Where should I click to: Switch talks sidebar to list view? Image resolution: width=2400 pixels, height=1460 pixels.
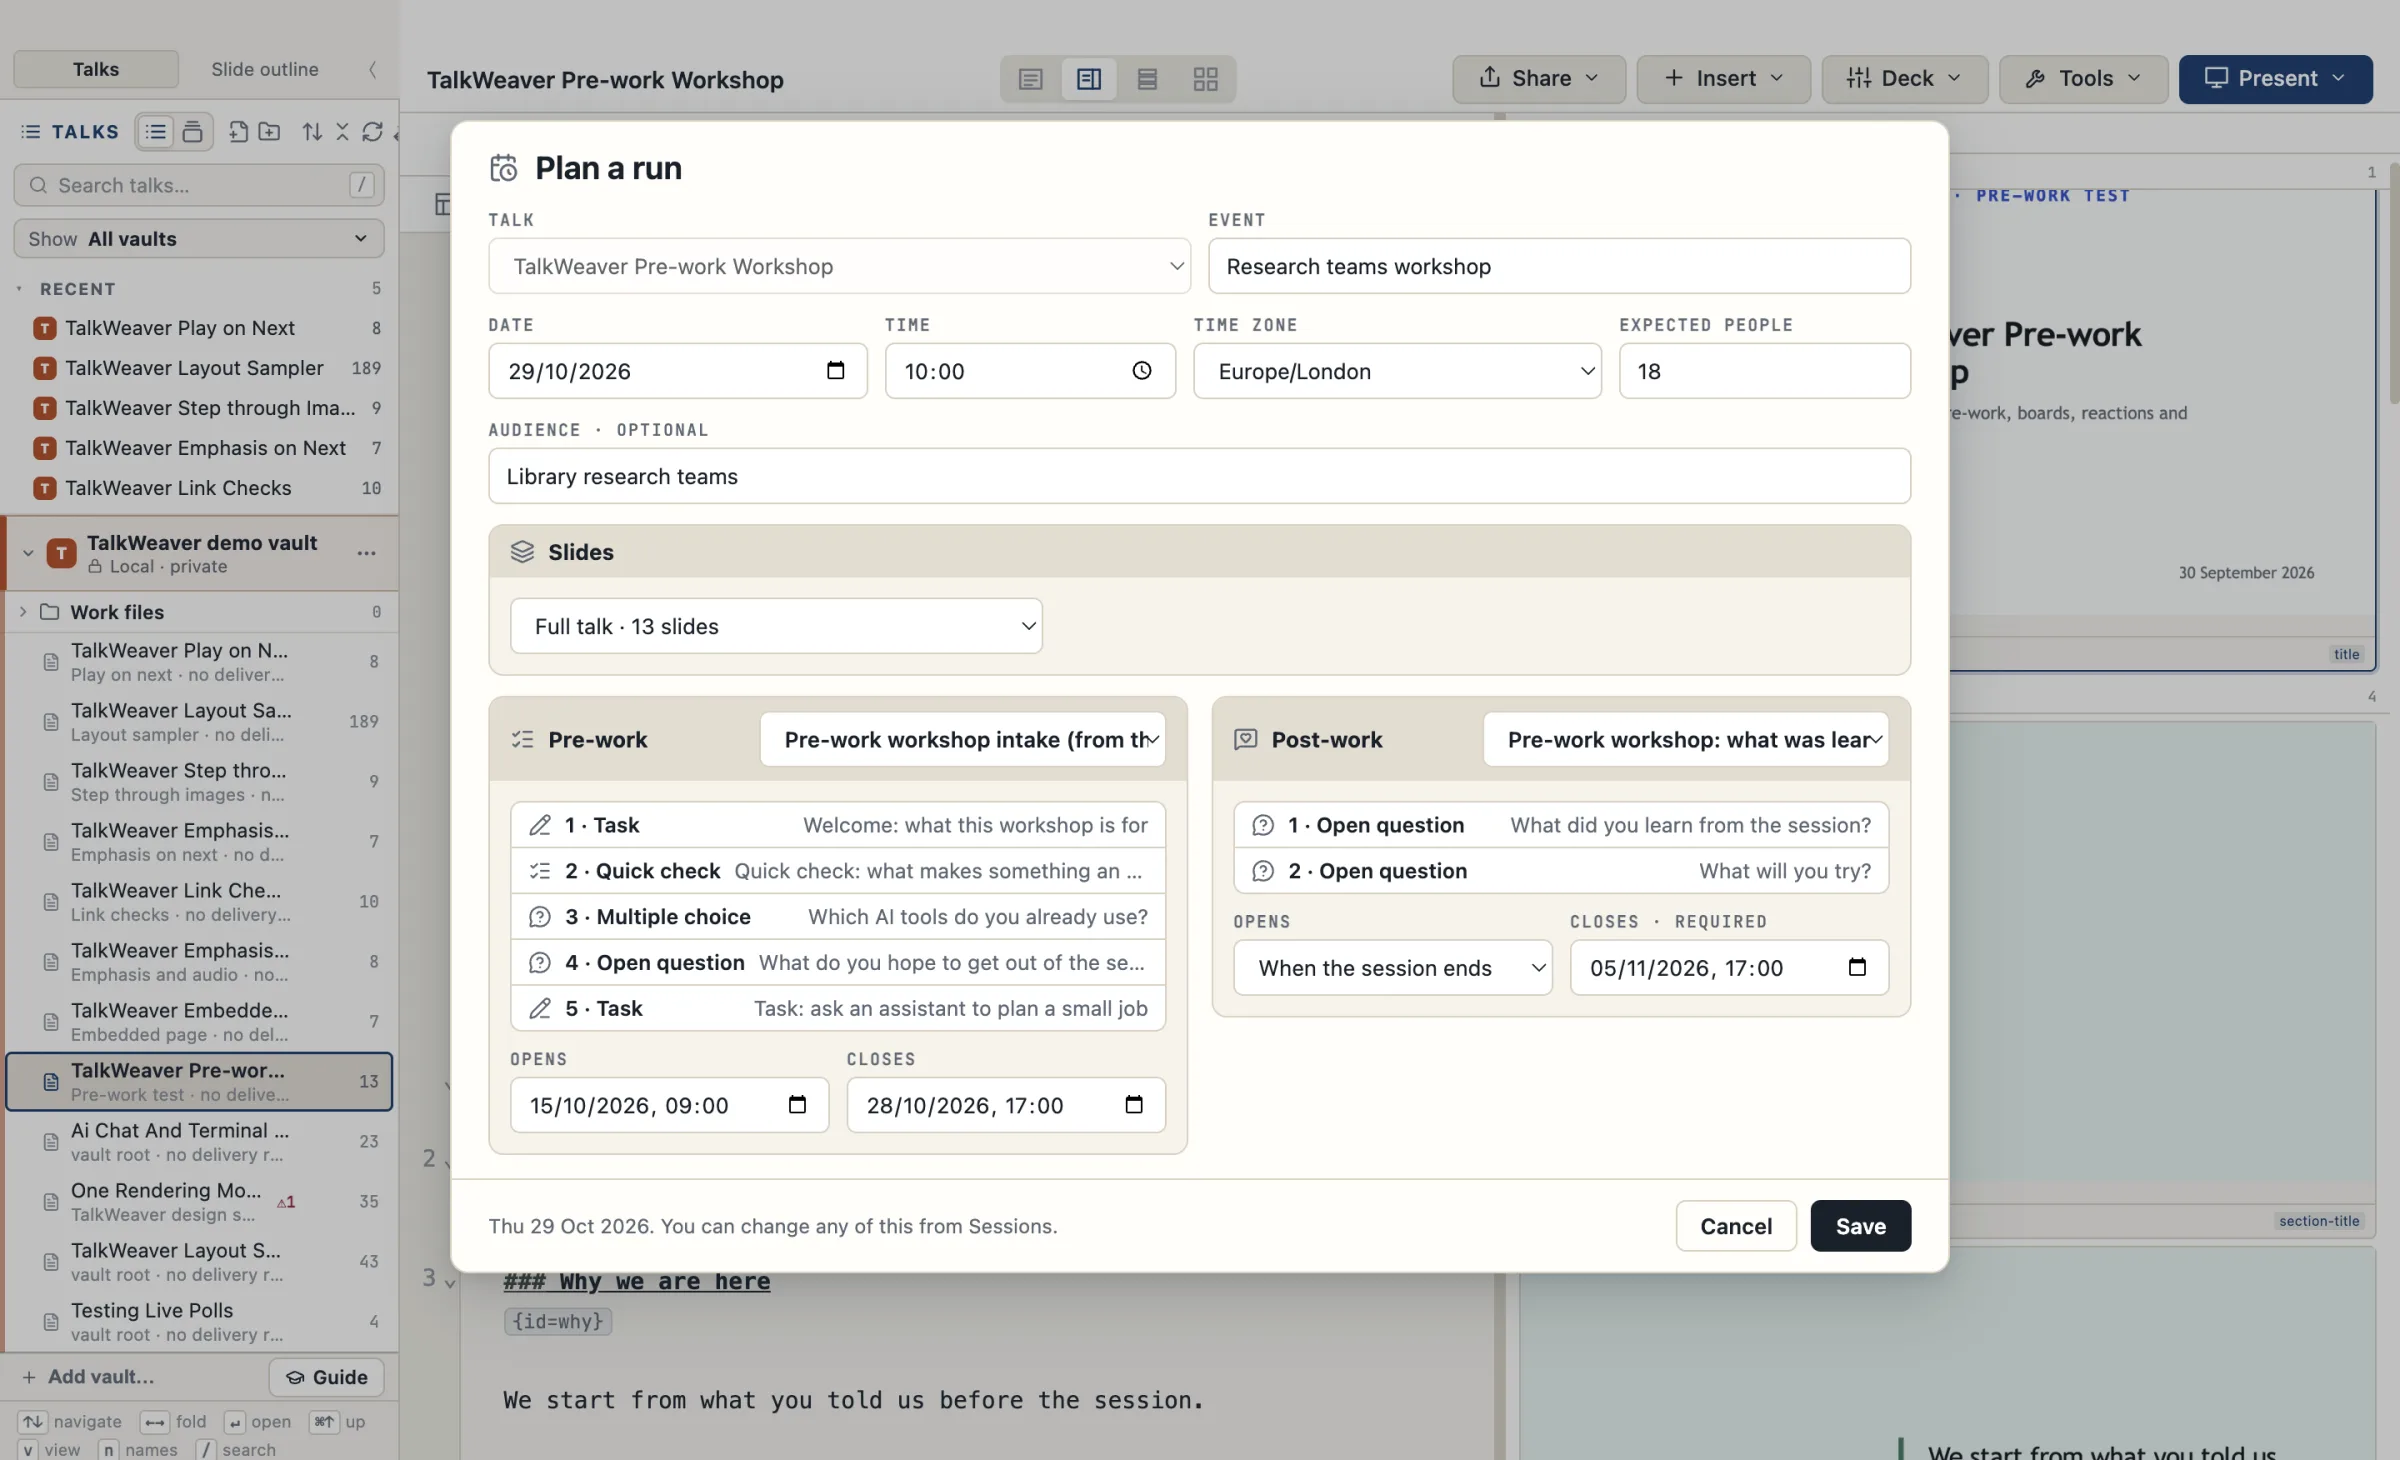click(x=156, y=131)
